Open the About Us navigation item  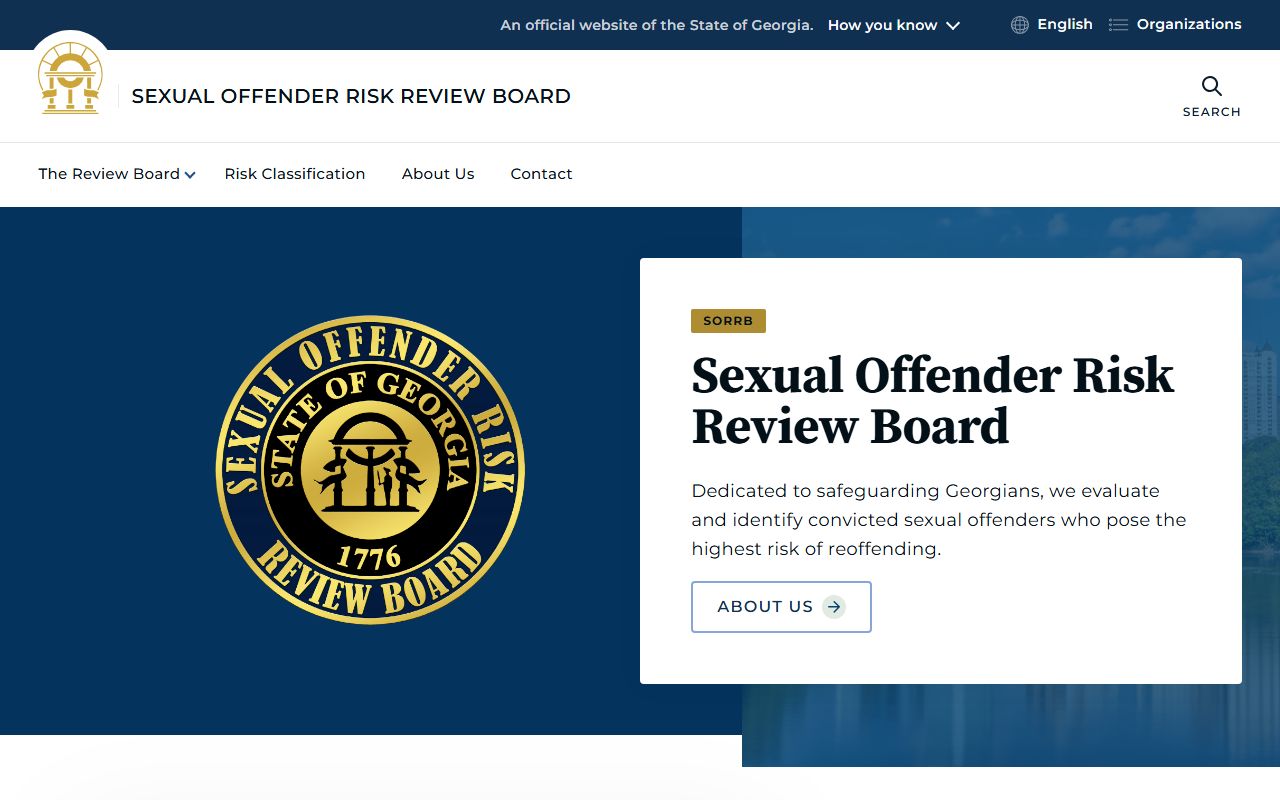(x=438, y=174)
